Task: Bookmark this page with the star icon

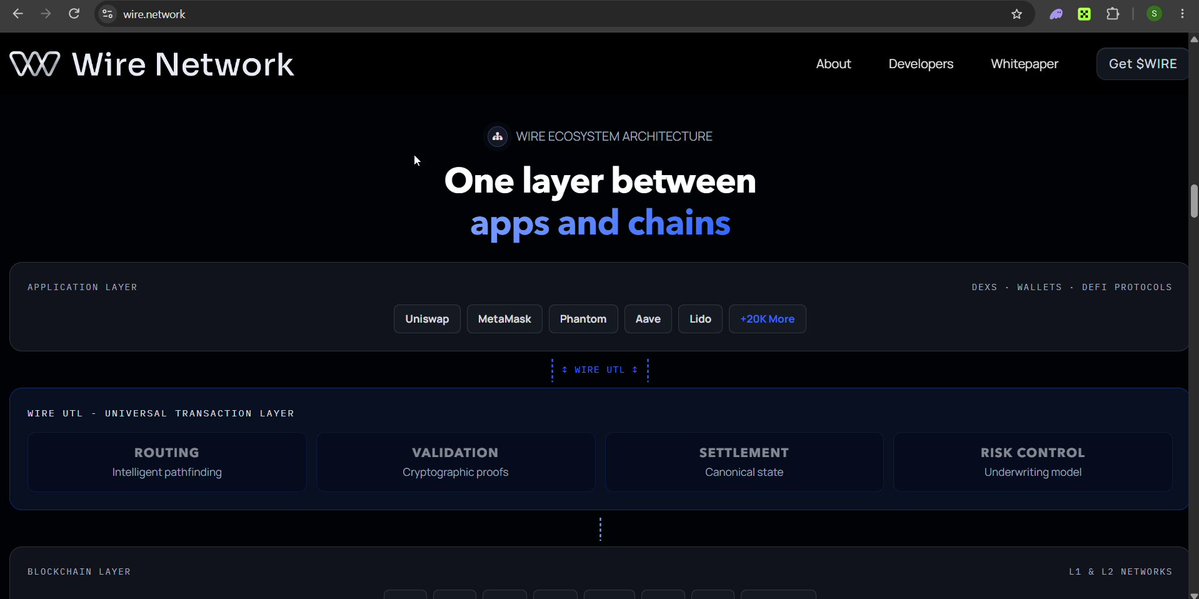Action: pos(1016,14)
